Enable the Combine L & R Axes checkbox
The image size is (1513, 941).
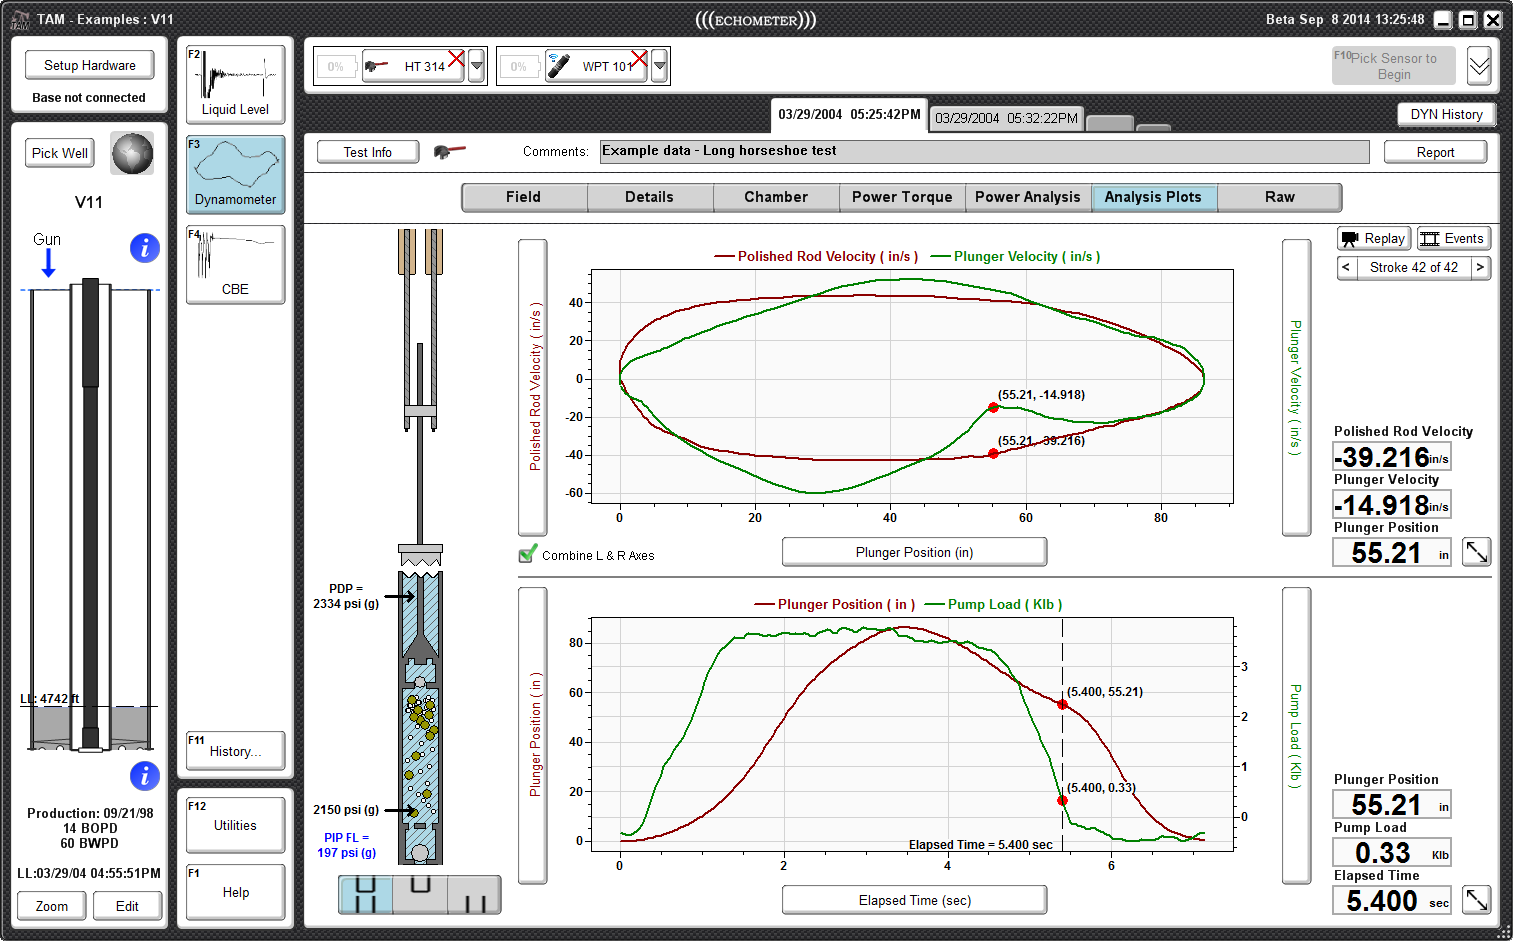(x=527, y=554)
